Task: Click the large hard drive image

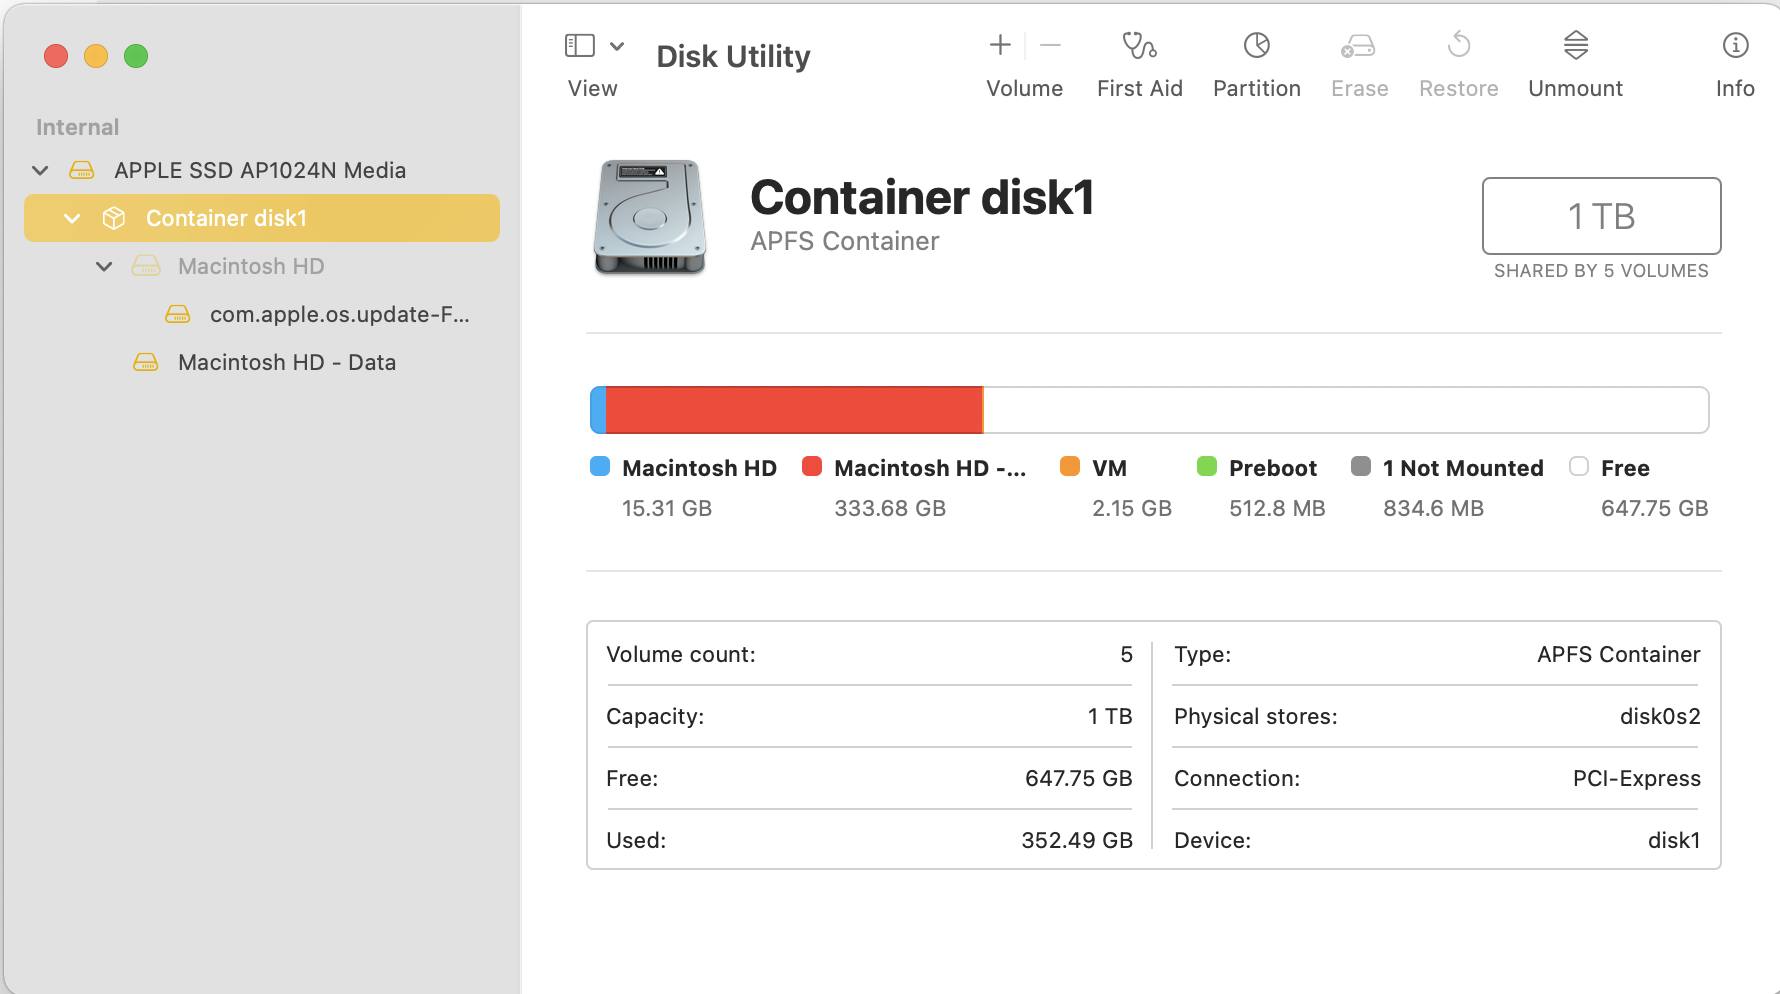Action: click(x=650, y=217)
